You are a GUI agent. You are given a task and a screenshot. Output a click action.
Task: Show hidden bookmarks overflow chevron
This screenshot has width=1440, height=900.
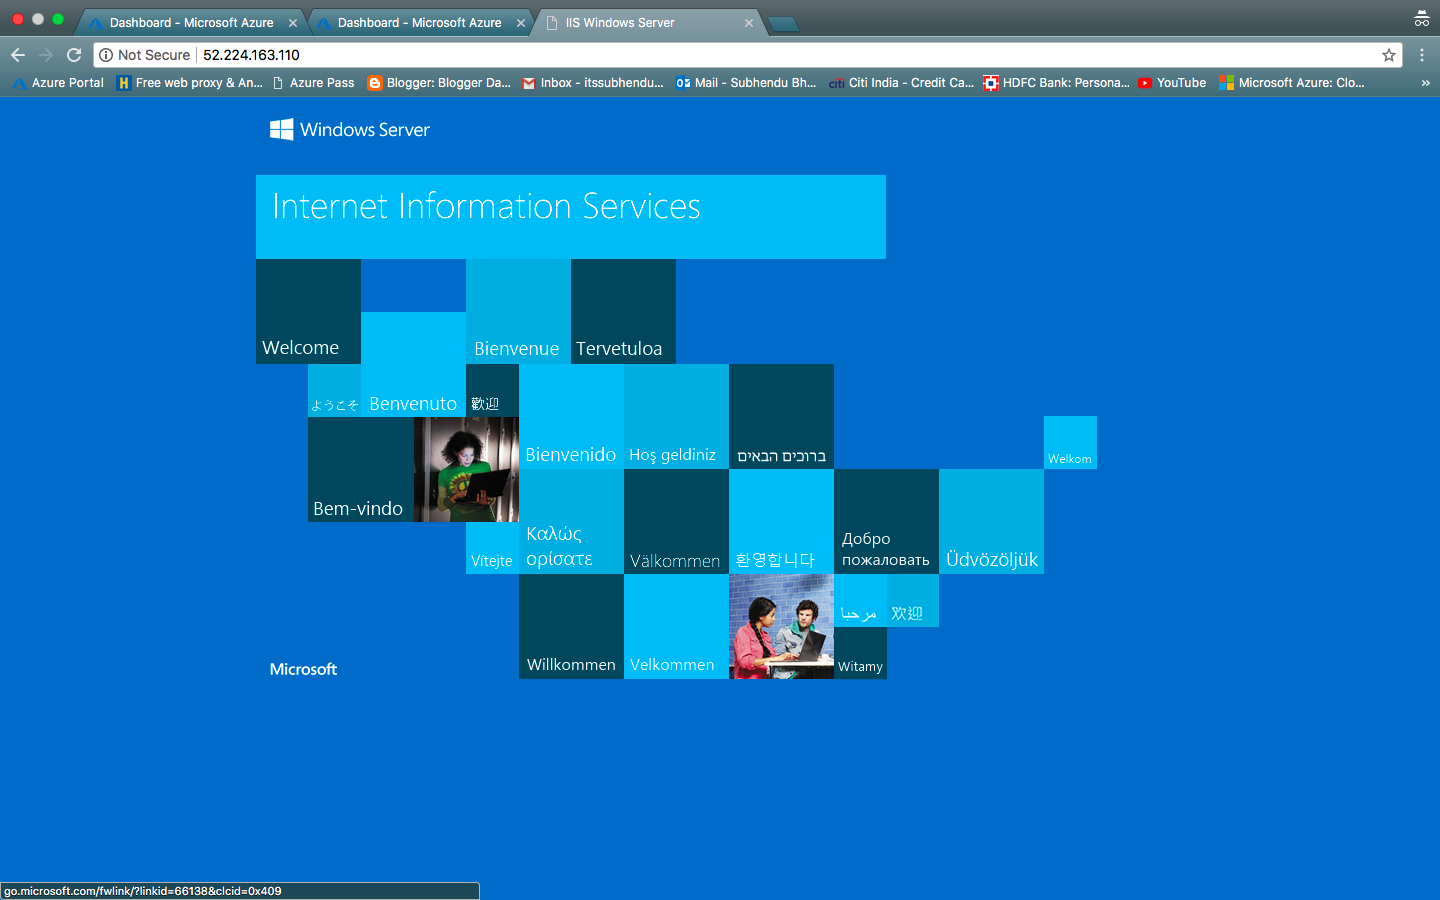1425,83
